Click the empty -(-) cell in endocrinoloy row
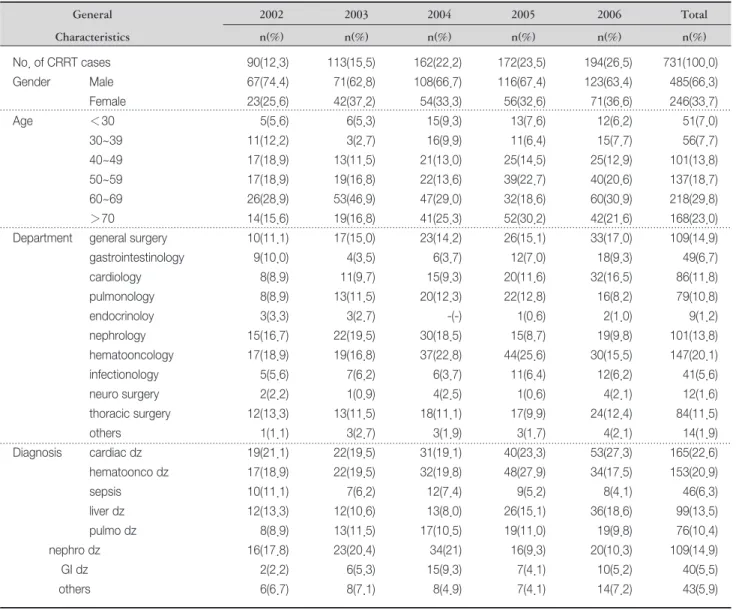 click(x=454, y=317)
